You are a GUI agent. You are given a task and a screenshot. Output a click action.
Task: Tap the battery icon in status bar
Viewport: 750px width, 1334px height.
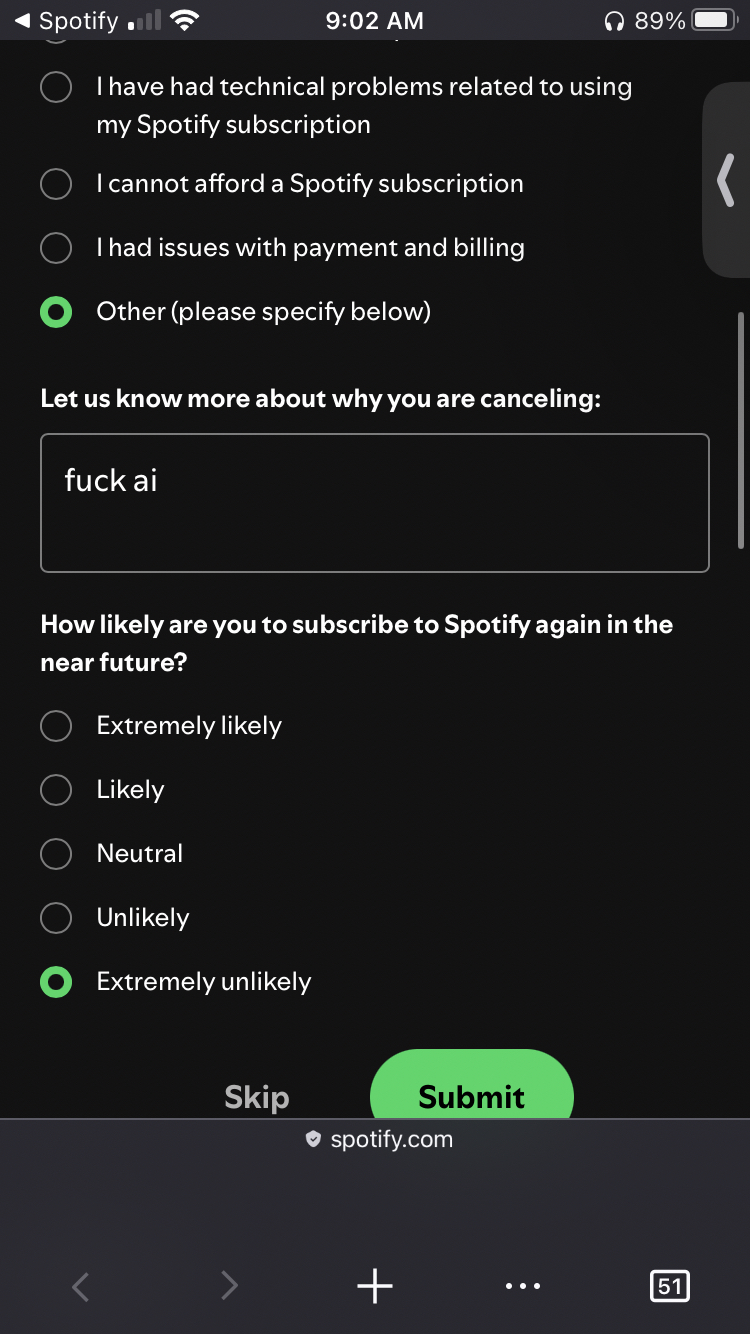(714, 20)
